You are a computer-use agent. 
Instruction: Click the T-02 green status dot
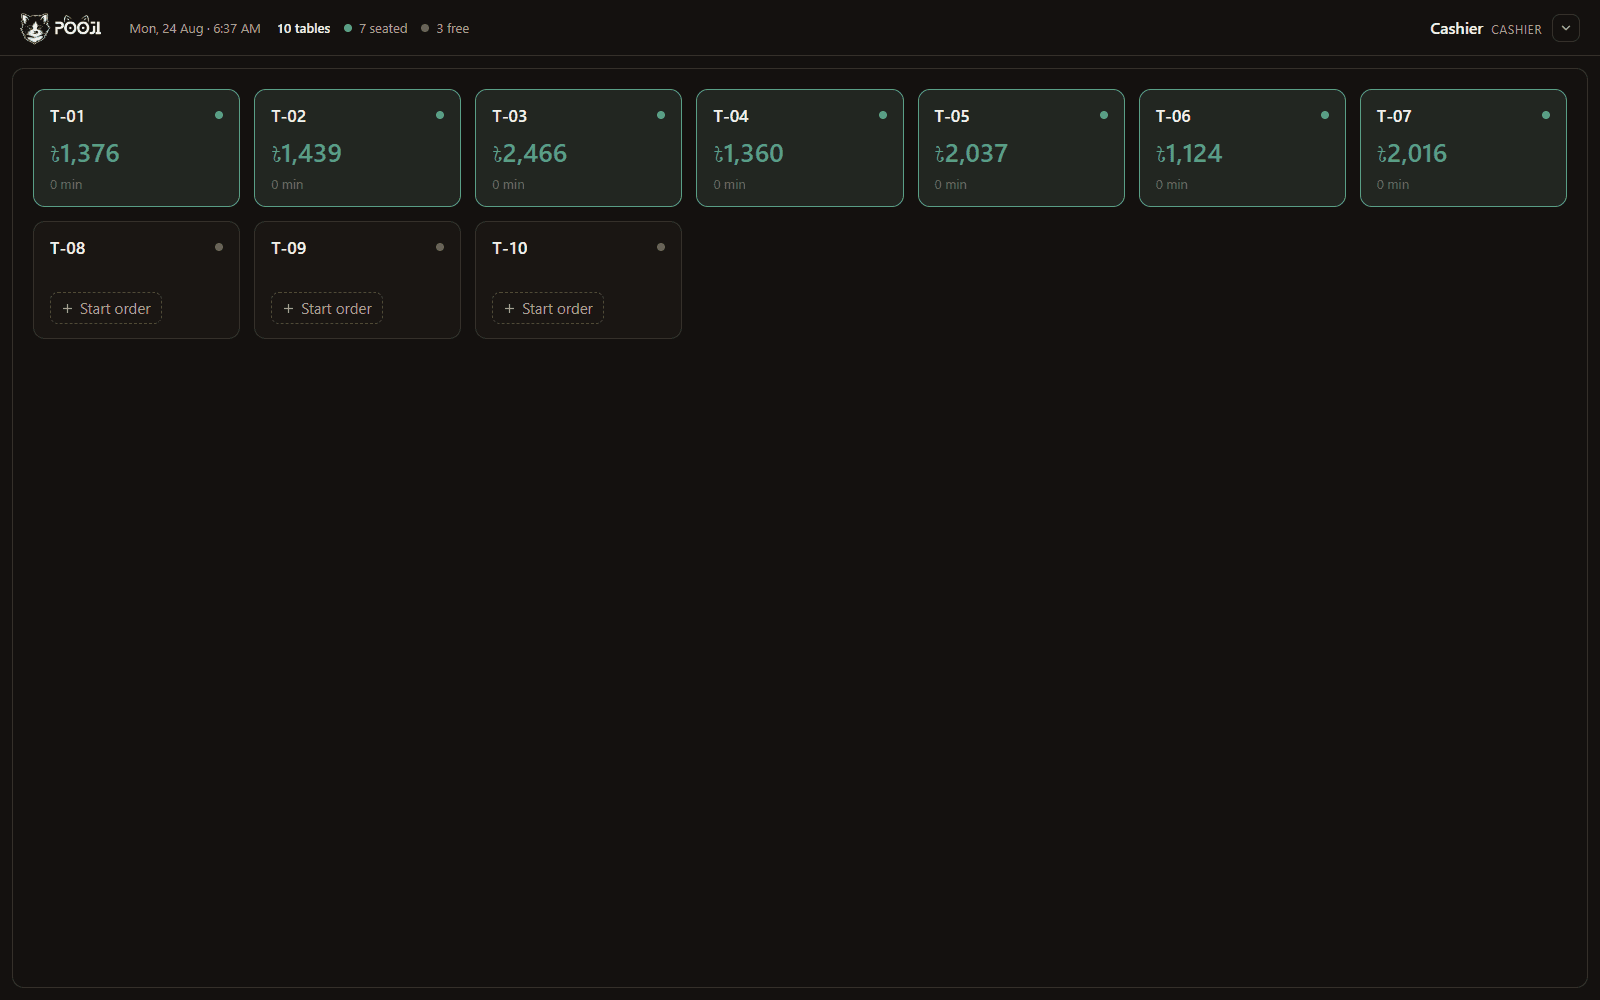440,115
